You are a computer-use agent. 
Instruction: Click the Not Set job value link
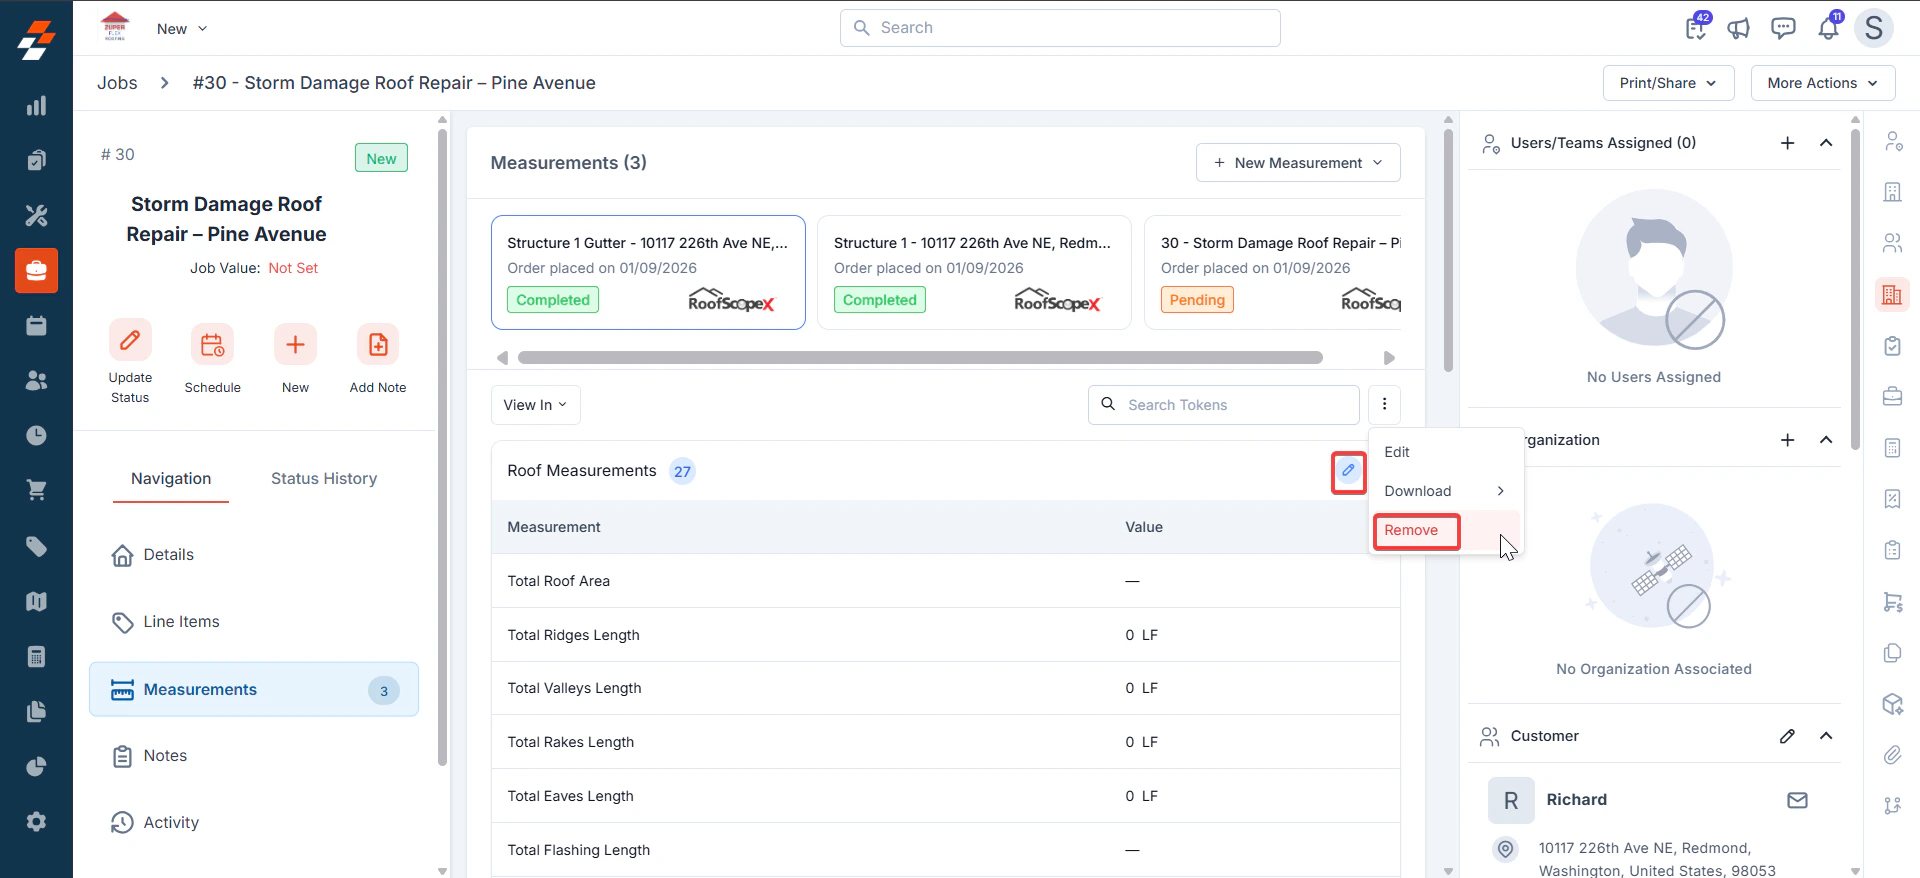(x=293, y=268)
